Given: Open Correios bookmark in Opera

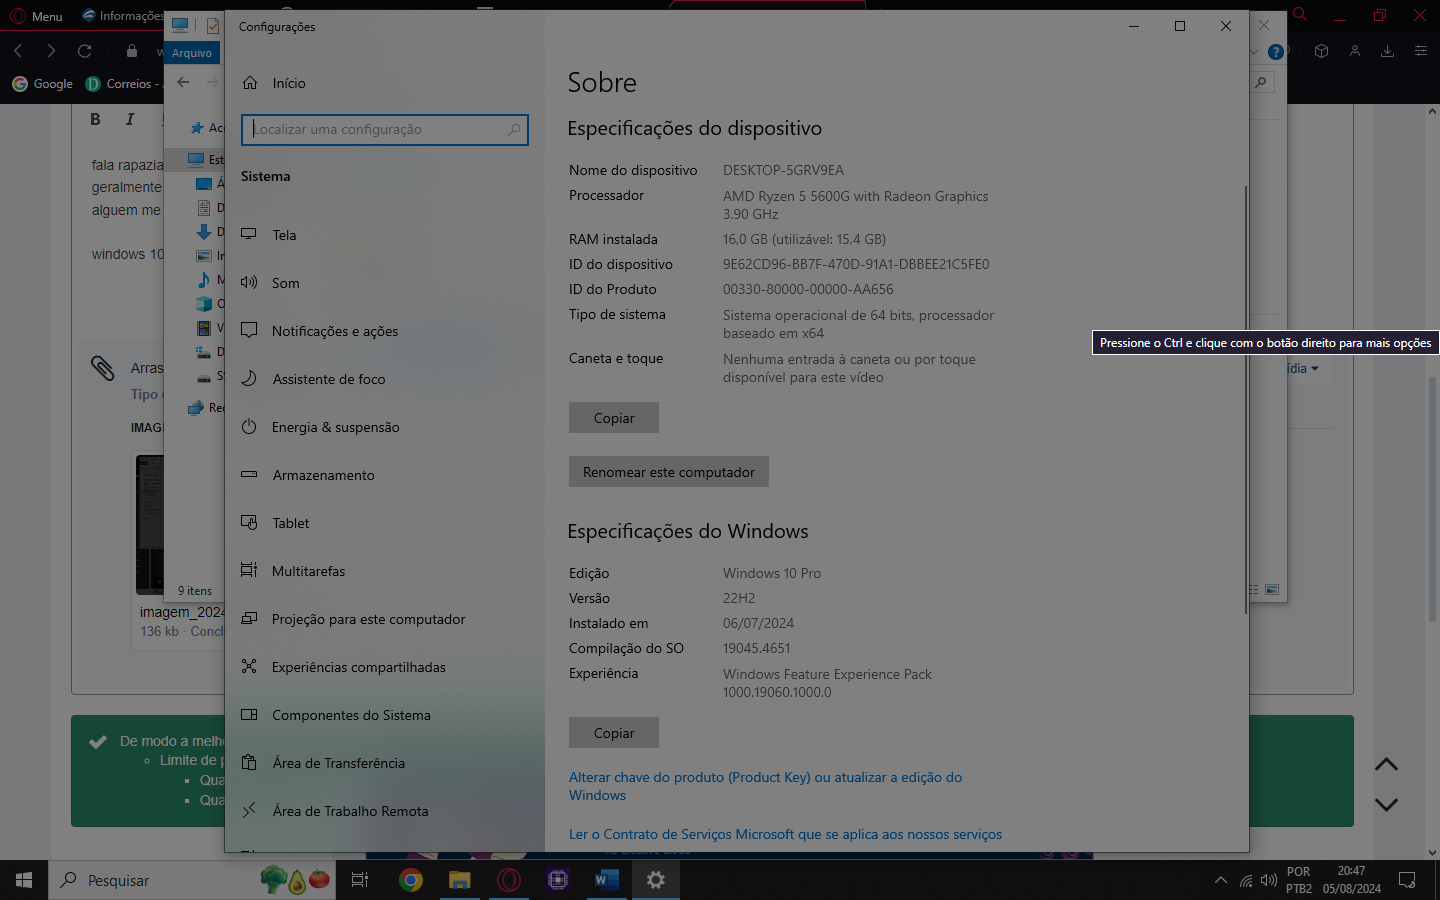Looking at the screenshot, I should click(122, 84).
